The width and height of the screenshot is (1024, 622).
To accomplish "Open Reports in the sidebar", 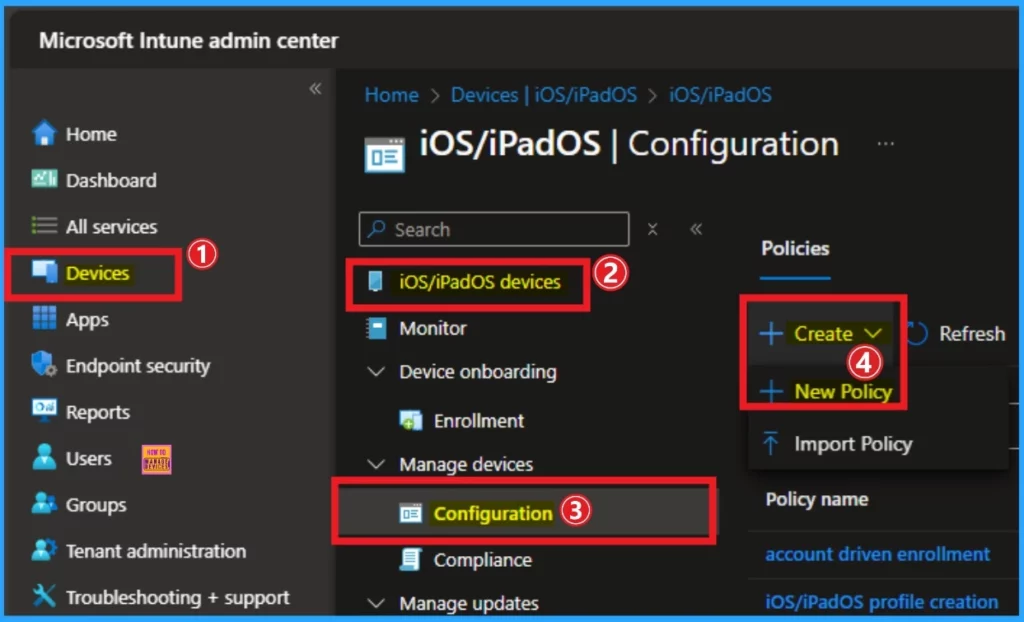I will [98, 412].
